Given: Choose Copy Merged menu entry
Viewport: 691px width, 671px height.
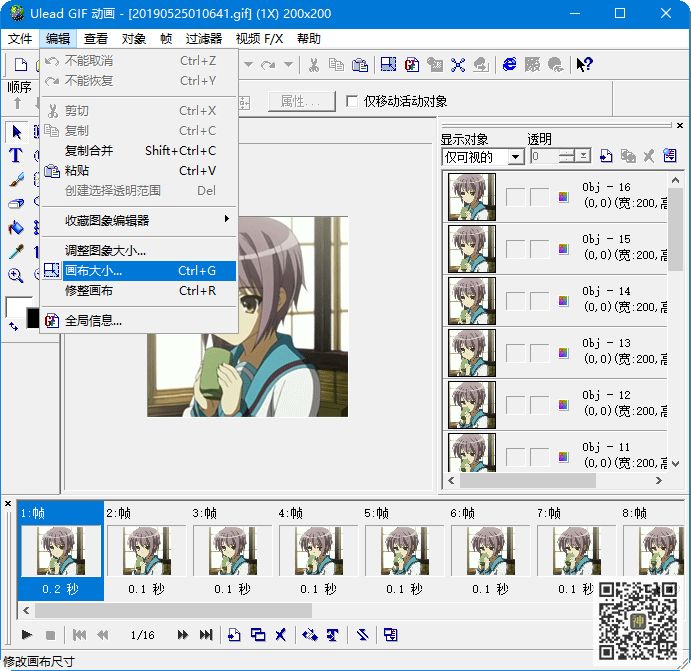Looking at the screenshot, I should [x=139, y=151].
